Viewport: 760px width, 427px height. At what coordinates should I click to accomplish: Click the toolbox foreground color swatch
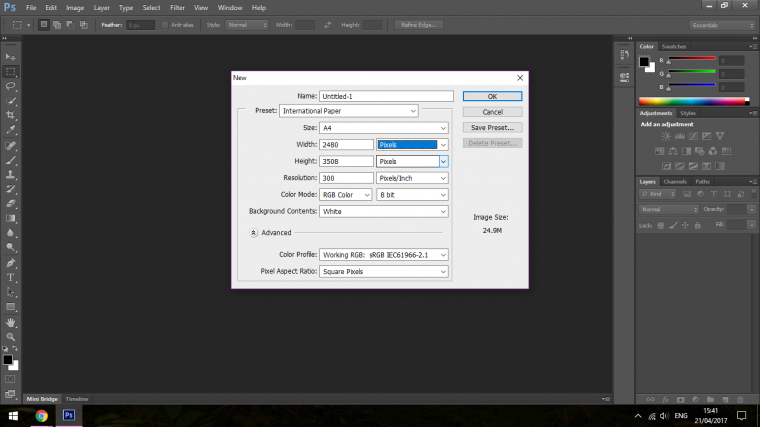(7, 360)
